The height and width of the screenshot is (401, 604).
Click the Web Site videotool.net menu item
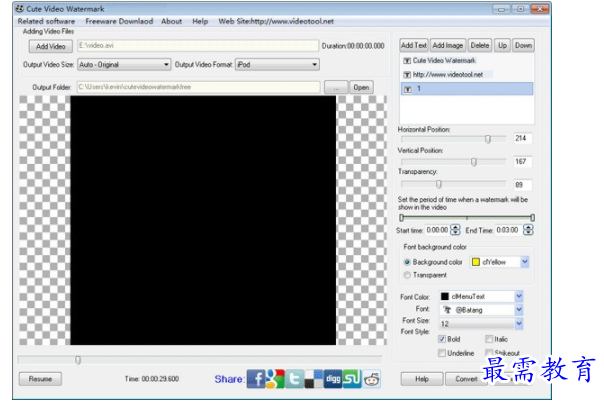click(x=276, y=21)
